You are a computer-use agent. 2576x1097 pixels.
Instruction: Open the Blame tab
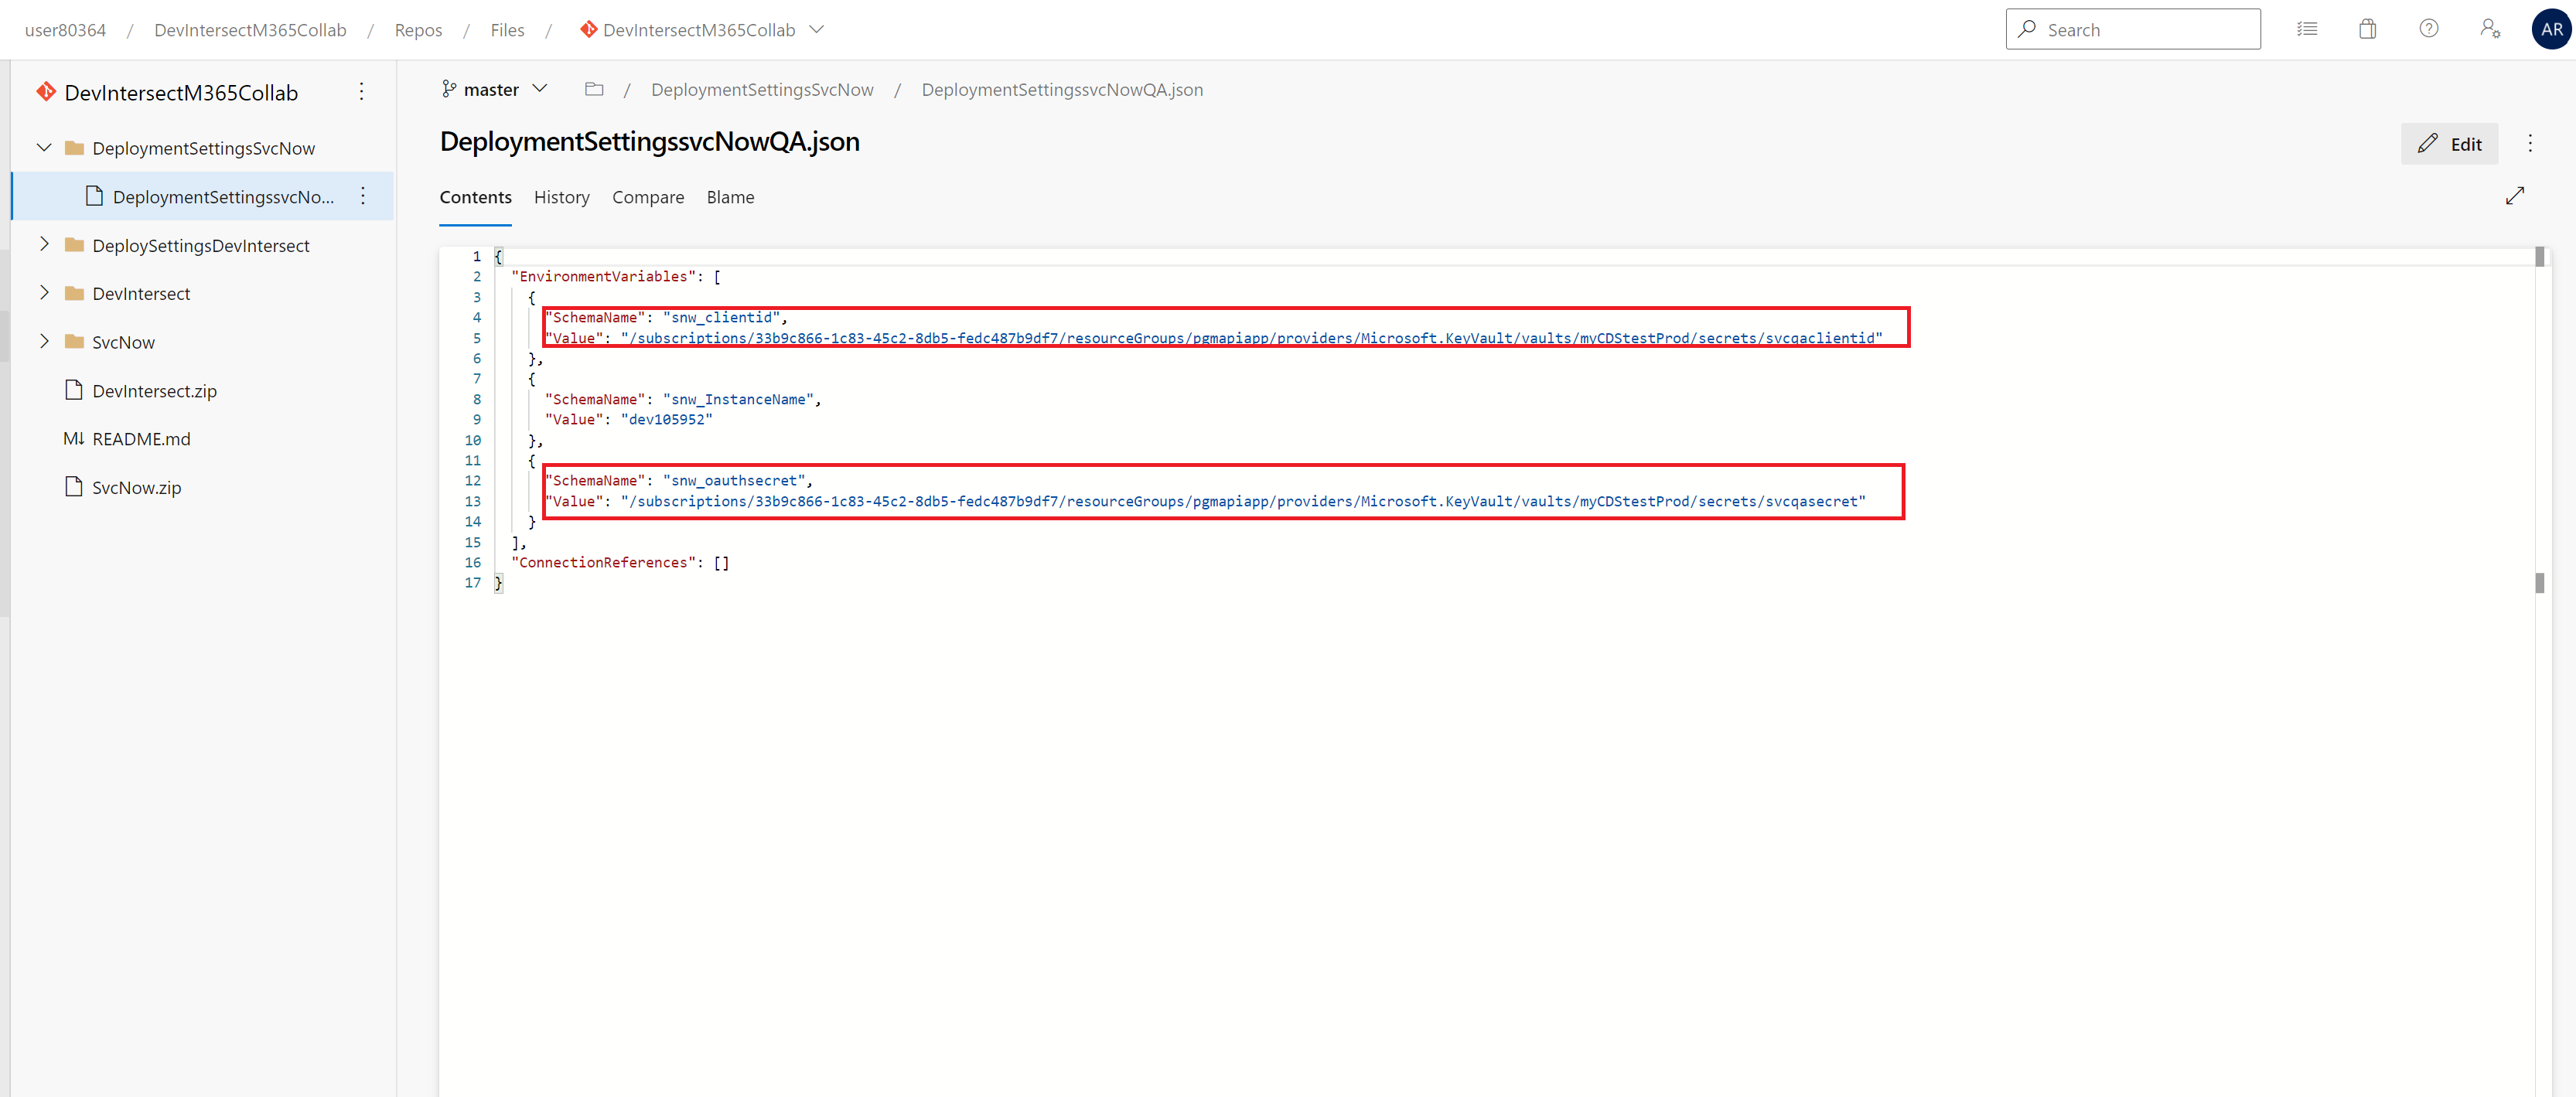coord(730,197)
